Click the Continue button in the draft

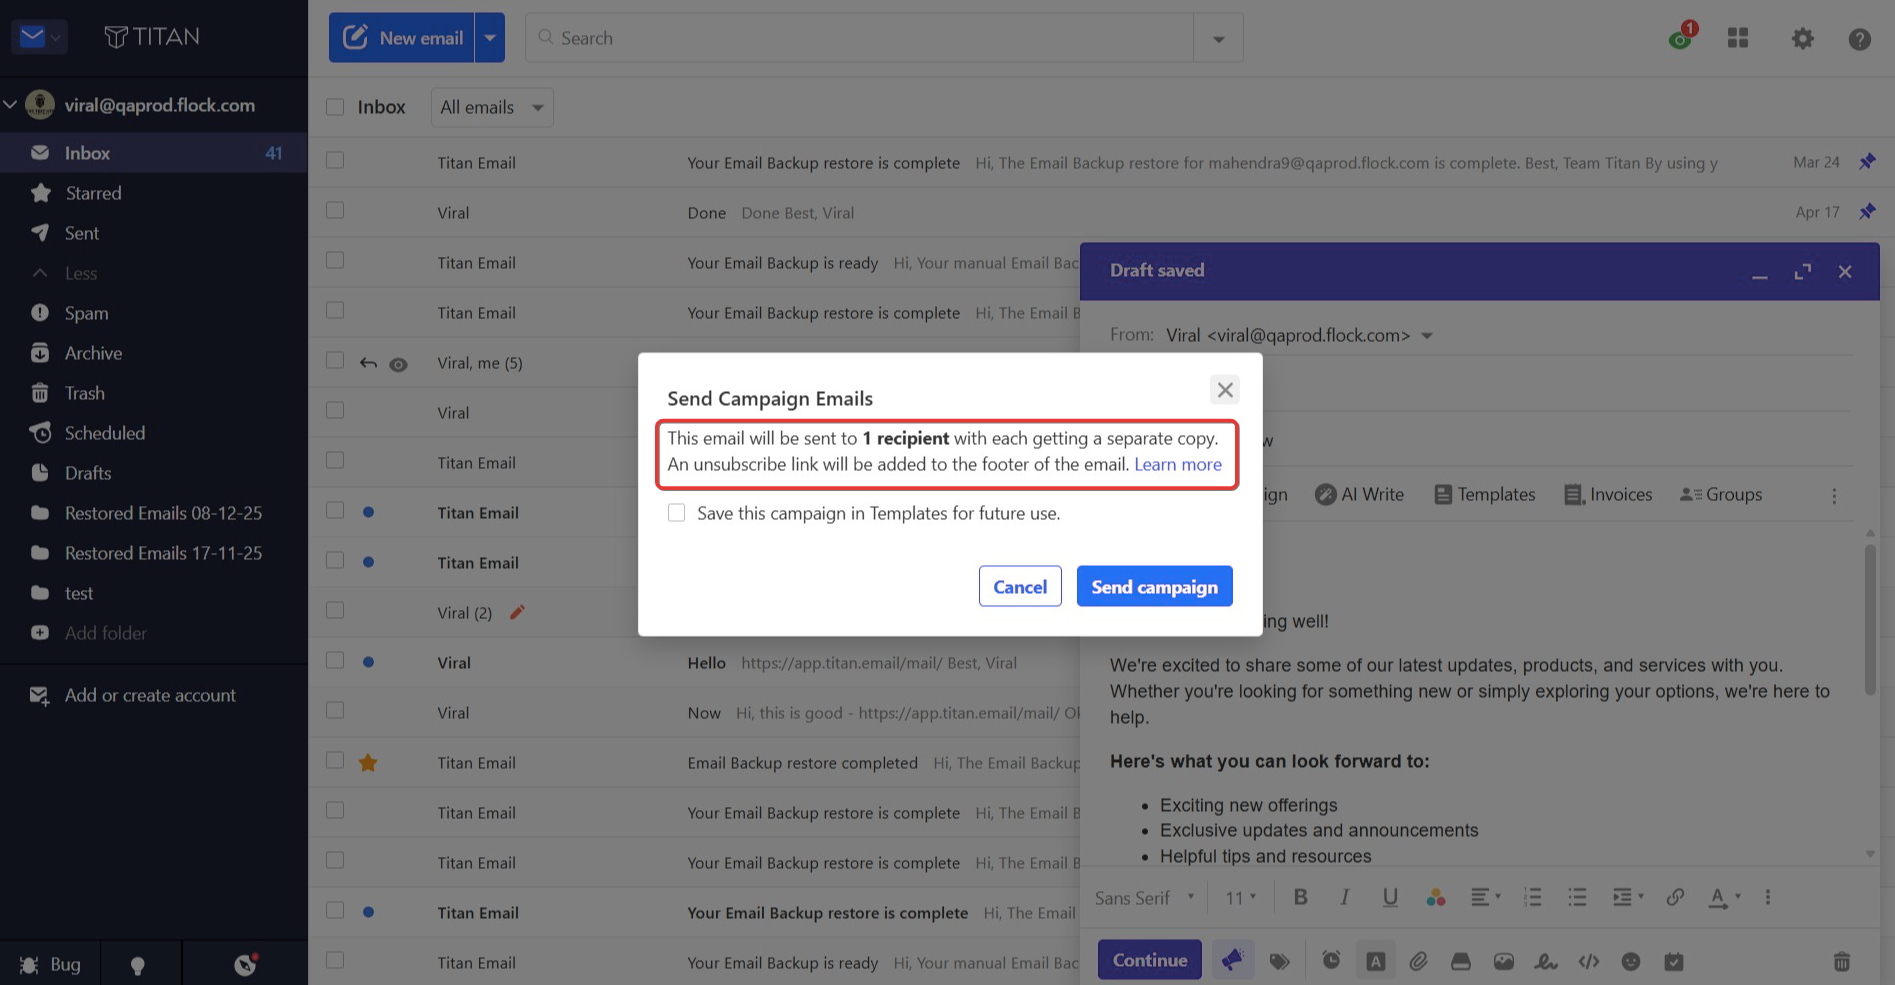[1150, 960]
